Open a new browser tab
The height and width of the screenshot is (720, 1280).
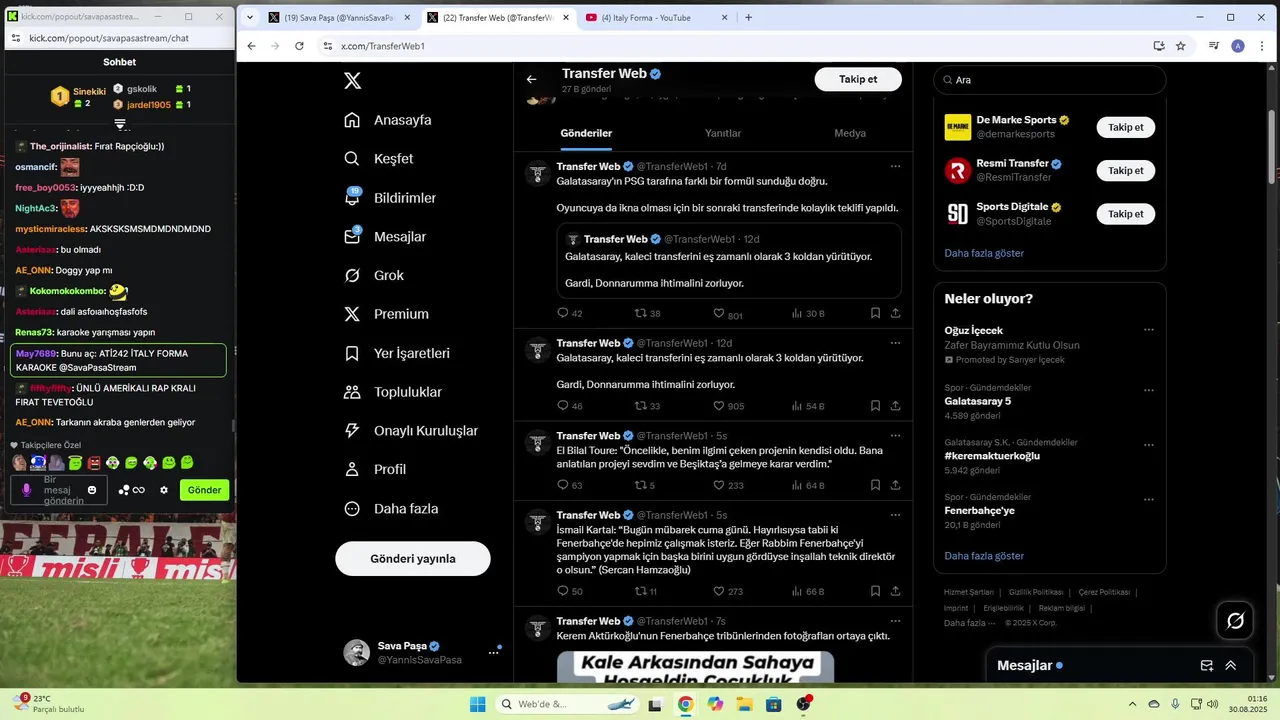(748, 17)
